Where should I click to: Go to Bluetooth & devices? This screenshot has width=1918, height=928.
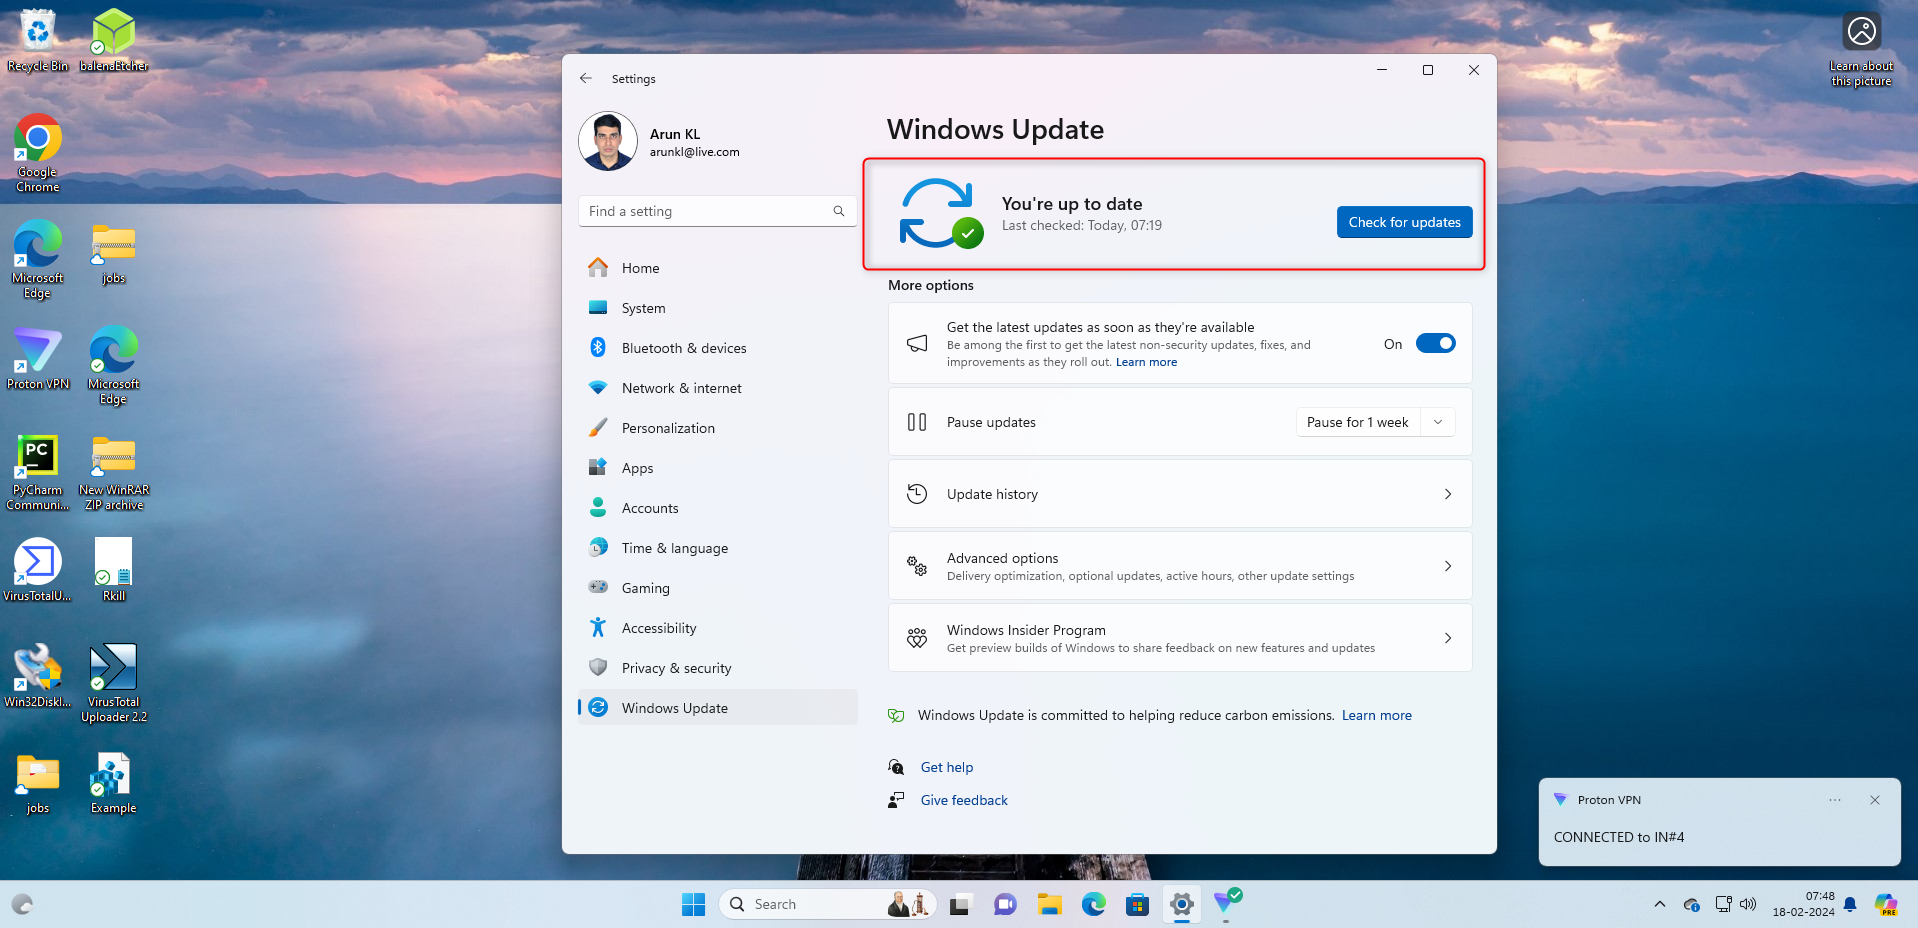(717, 348)
